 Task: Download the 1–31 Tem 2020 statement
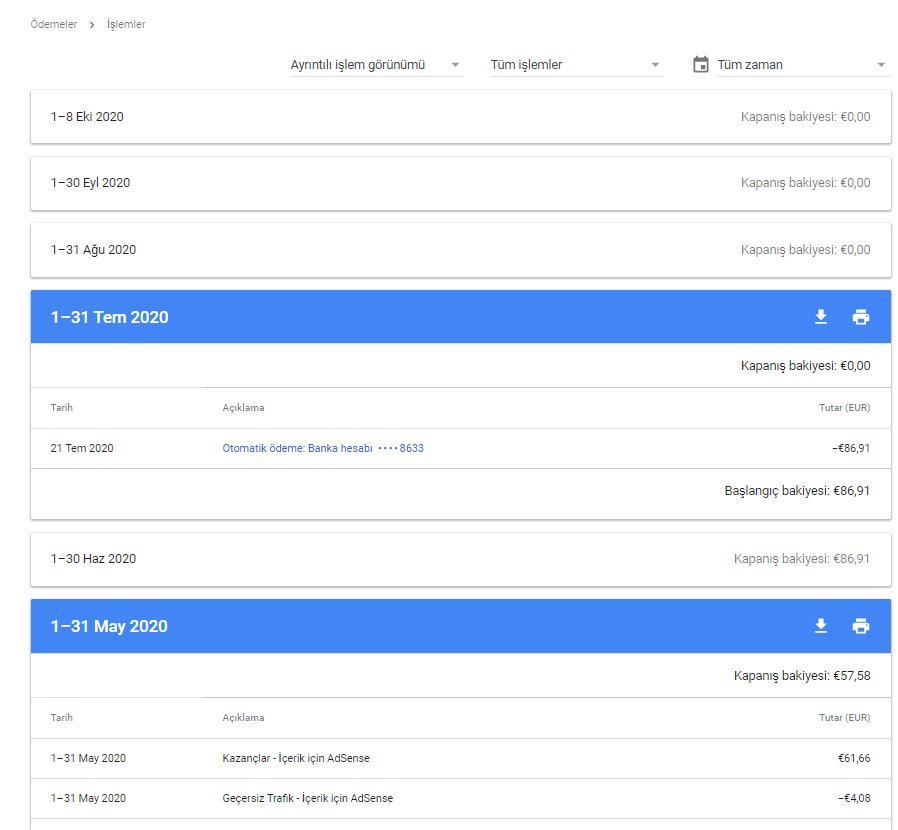[821, 317]
